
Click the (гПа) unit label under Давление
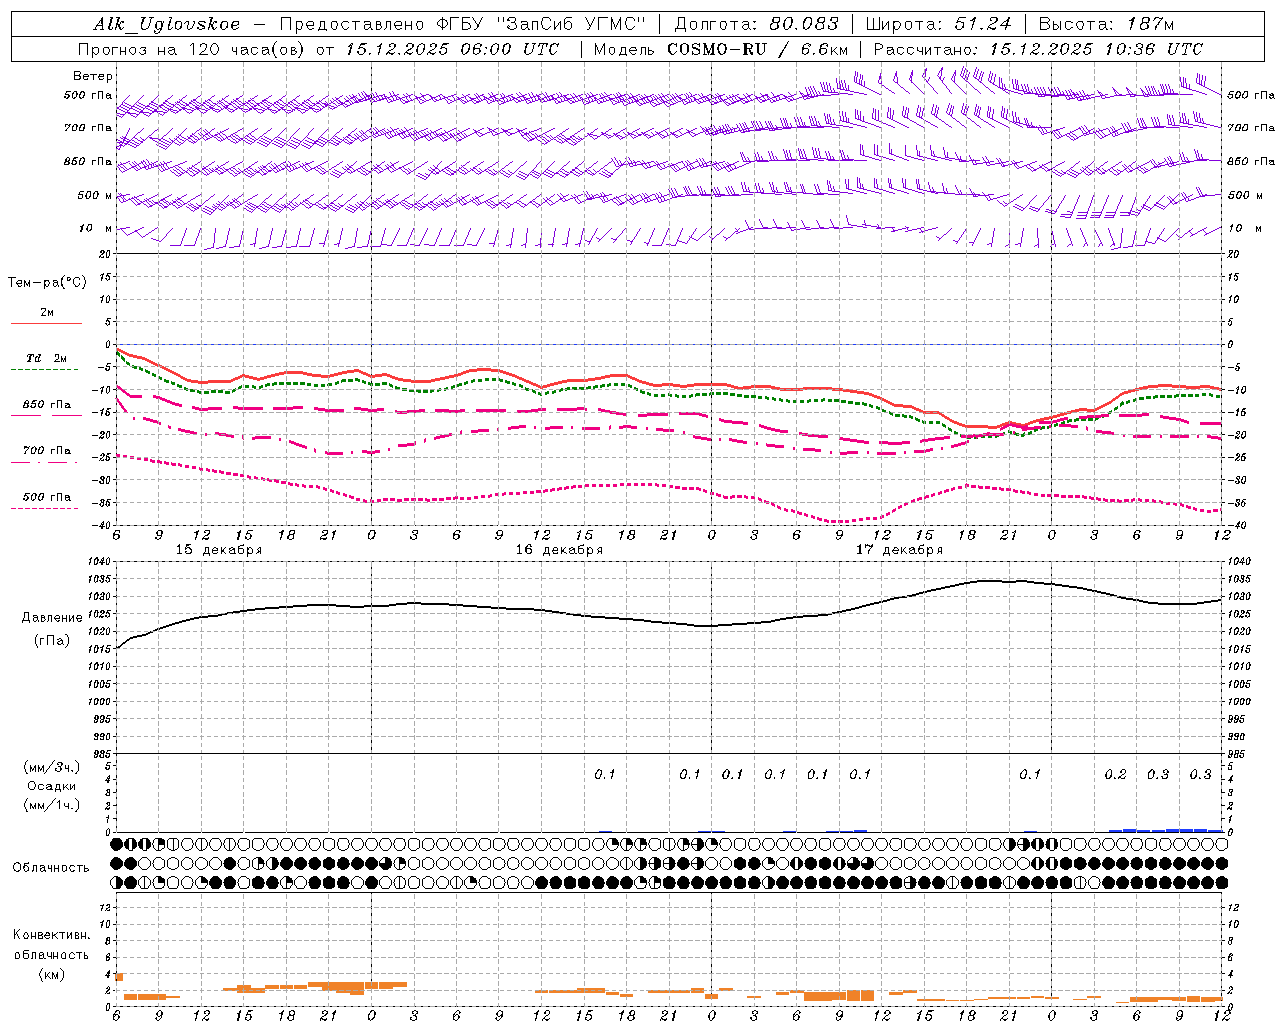(x=51, y=640)
